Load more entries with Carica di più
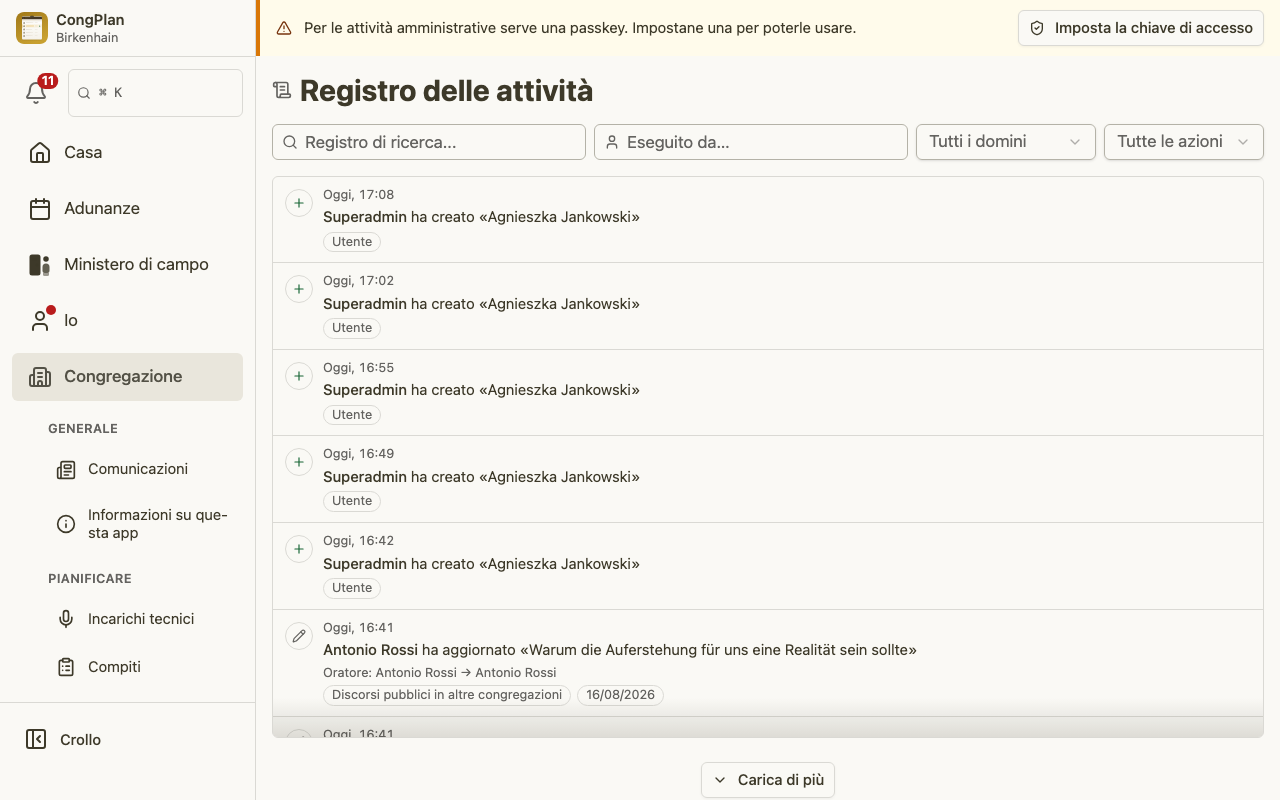Viewport: 1280px width, 800px height. (768, 780)
